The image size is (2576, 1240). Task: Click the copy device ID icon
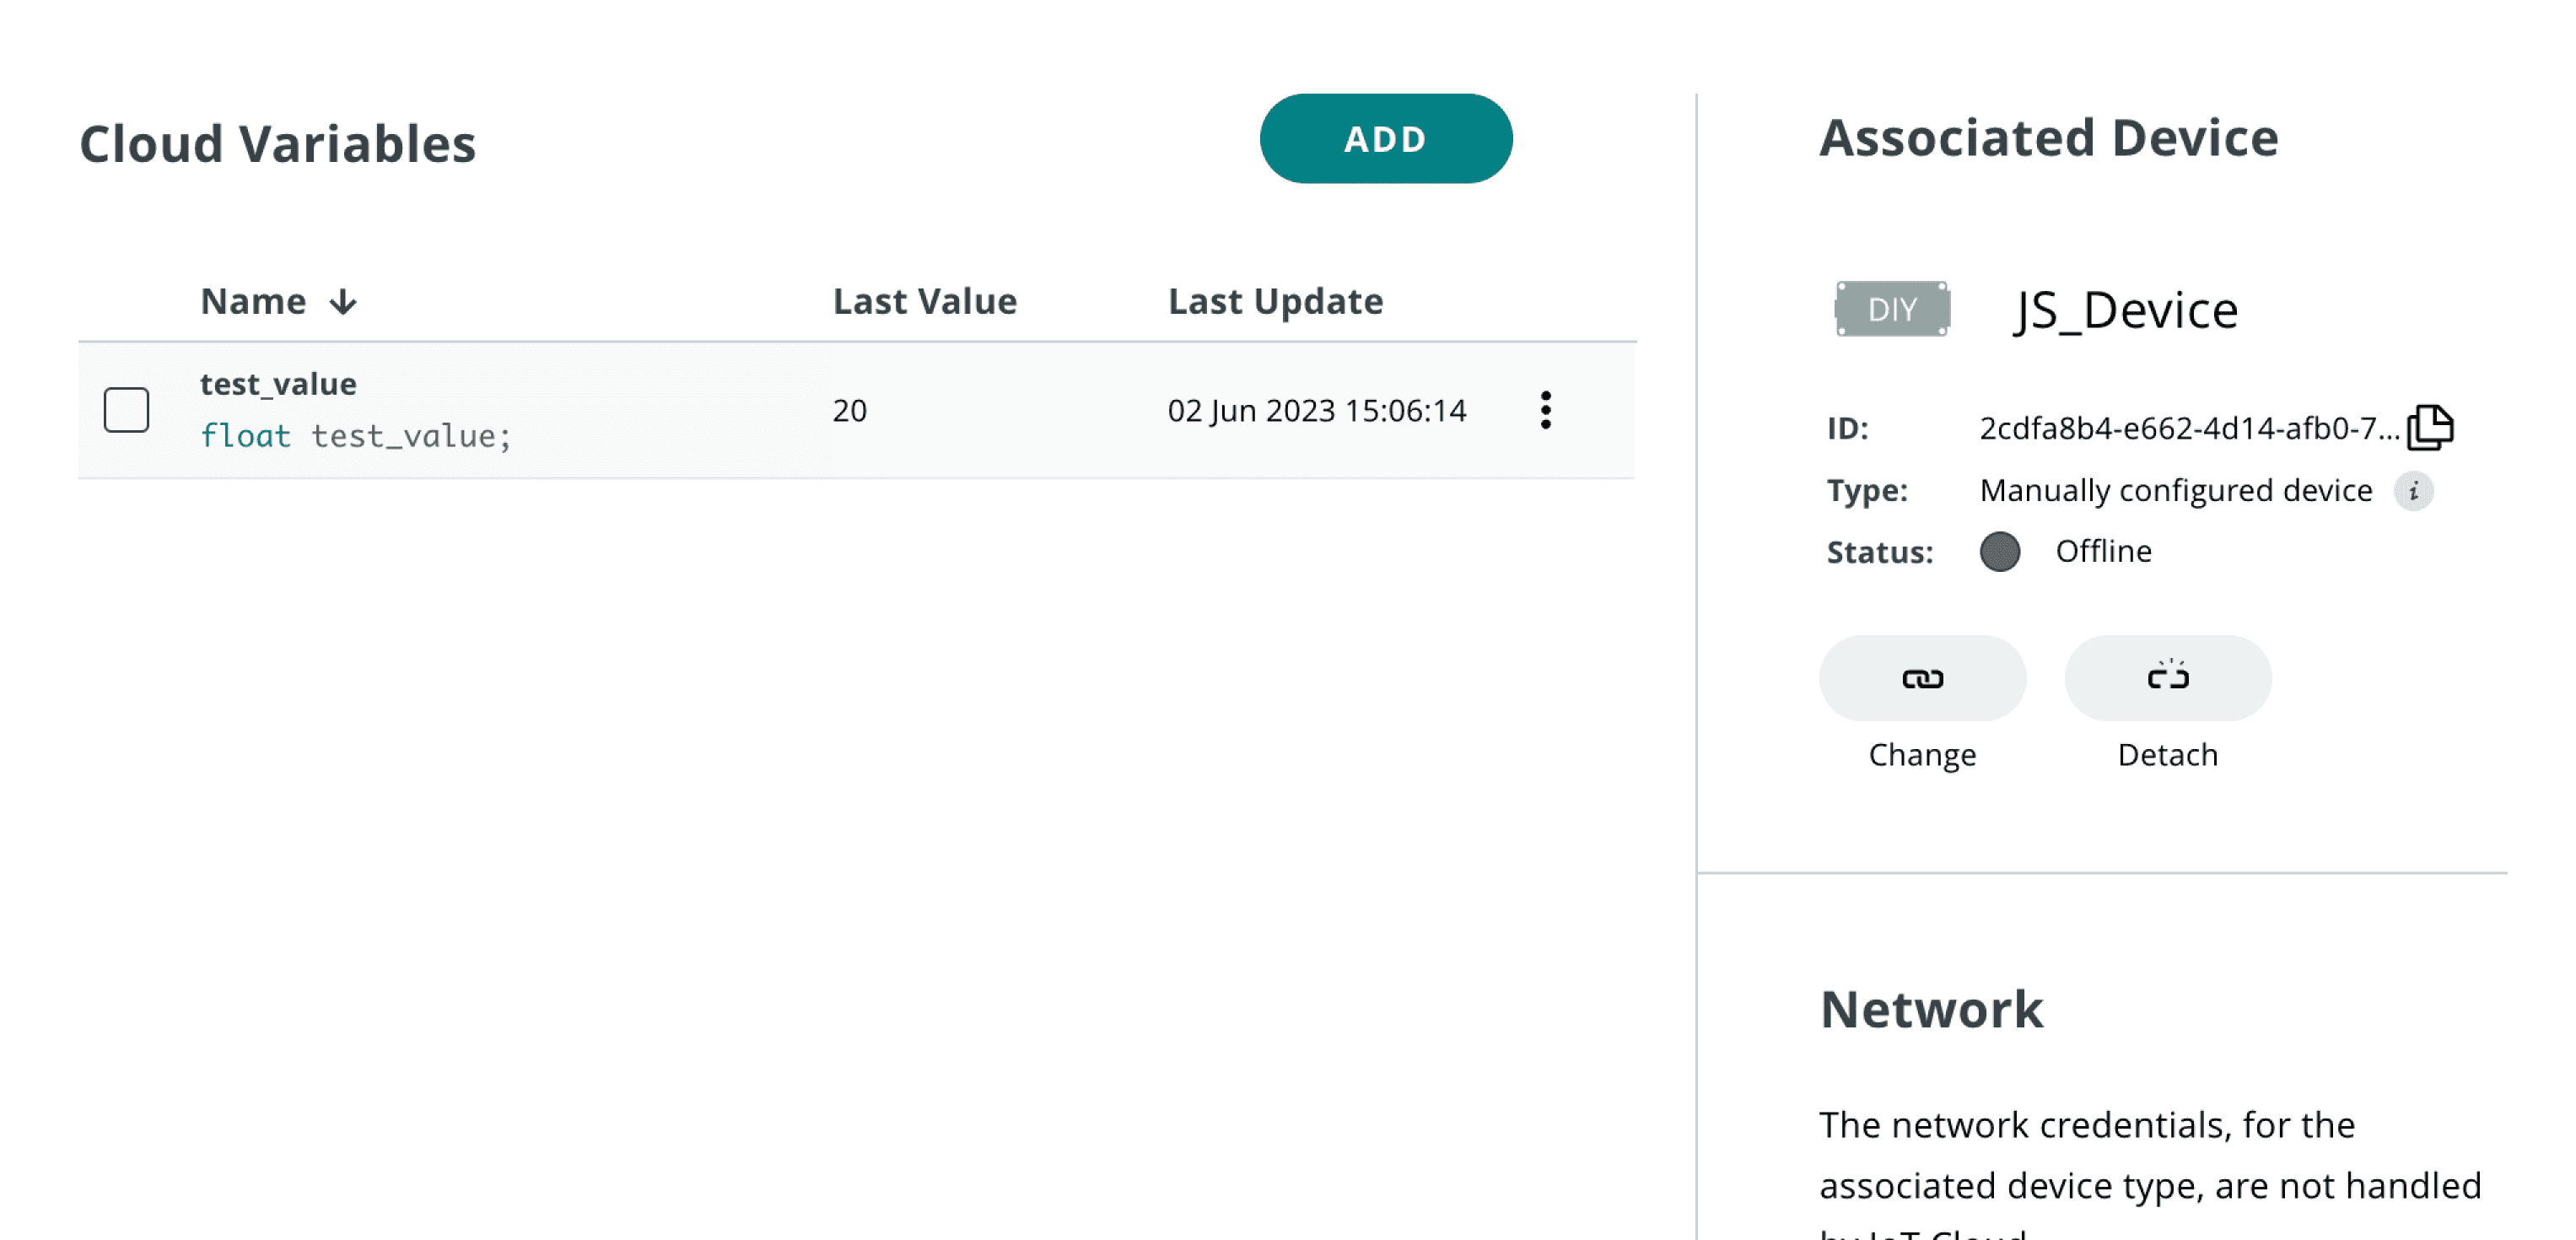(x=2429, y=428)
